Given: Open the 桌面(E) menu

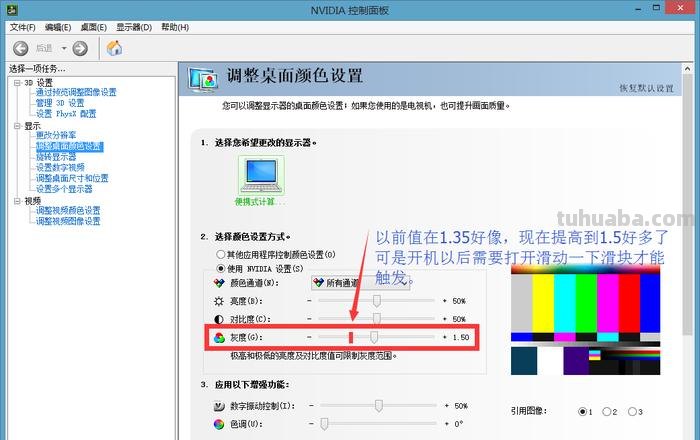Looking at the screenshot, I should pos(93,27).
